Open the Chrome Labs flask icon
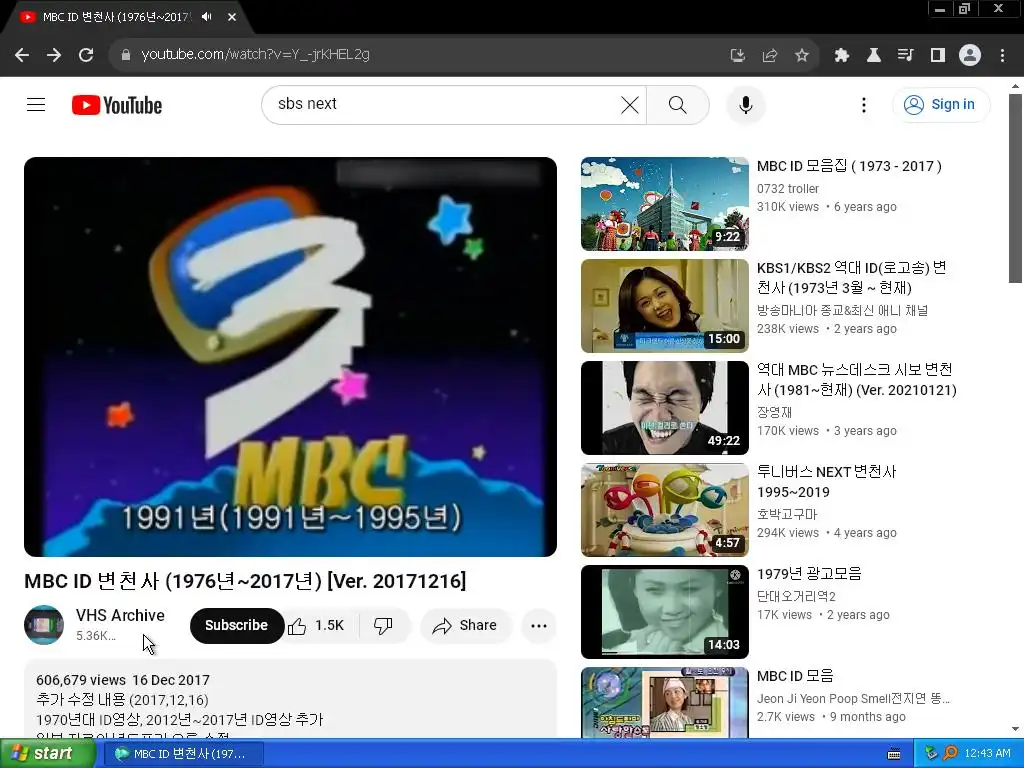 874,56
